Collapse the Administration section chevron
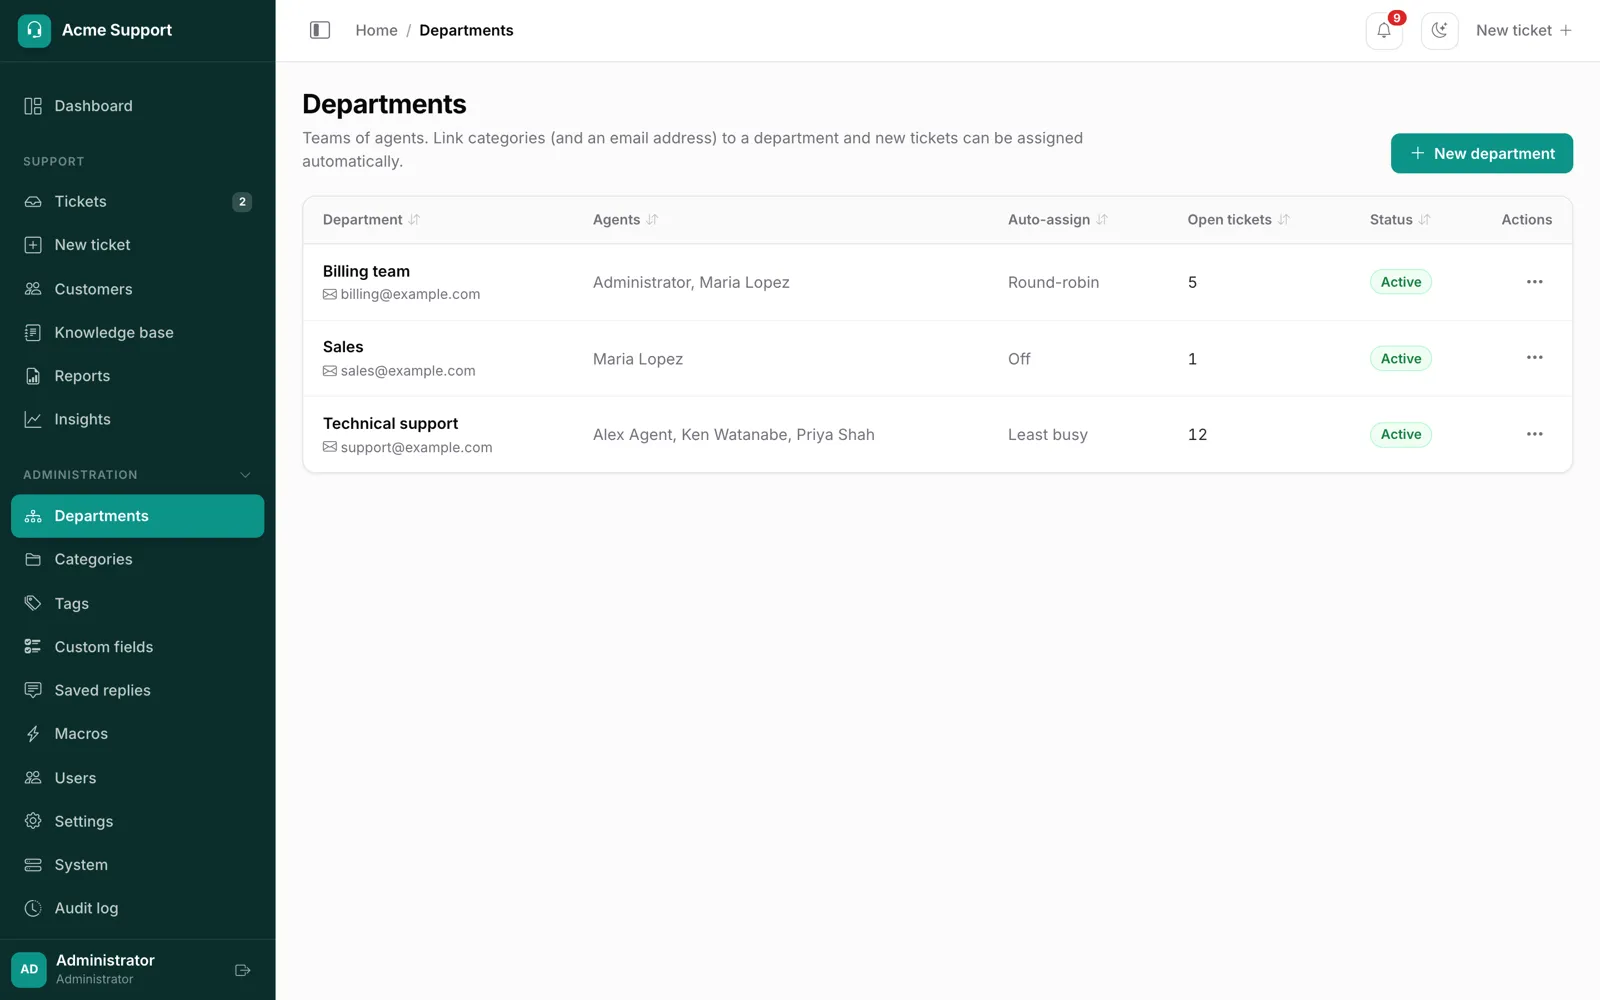Viewport: 1600px width, 1000px height. pos(245,475)
